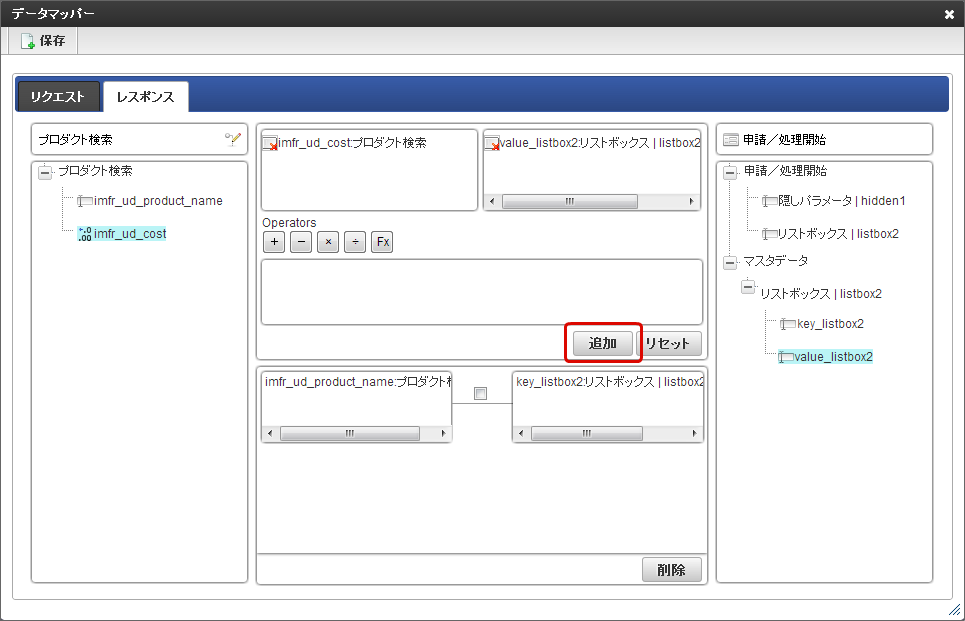965x621 pixels.
Task: Click the resize grip at dialog corner
Action: tap(955, 610)
